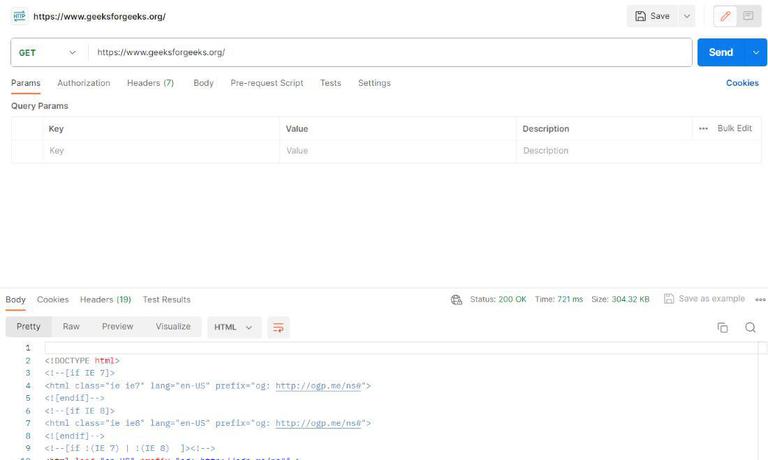The height and width of the screenshot is (460, 768).
Task: Click the network globe icon before Status
Action: 456,300
